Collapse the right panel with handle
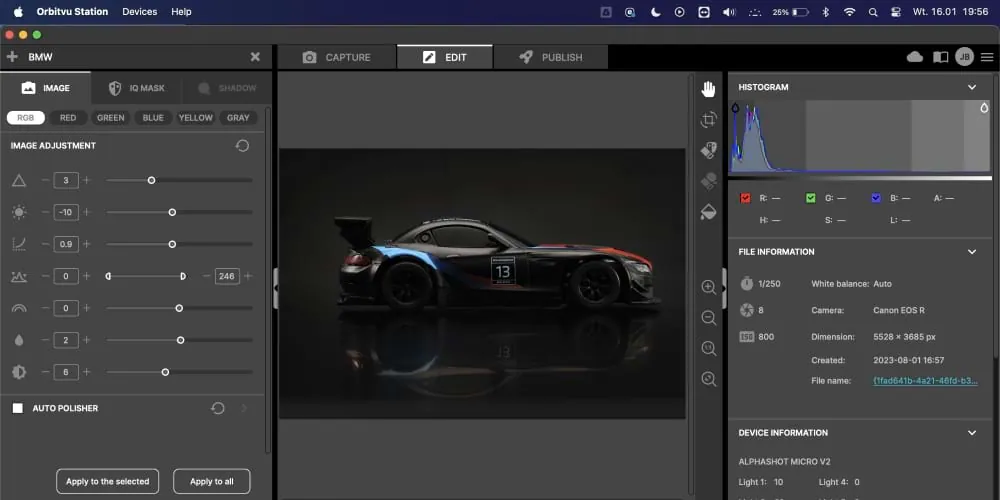1000x500 pixels. 724,288
